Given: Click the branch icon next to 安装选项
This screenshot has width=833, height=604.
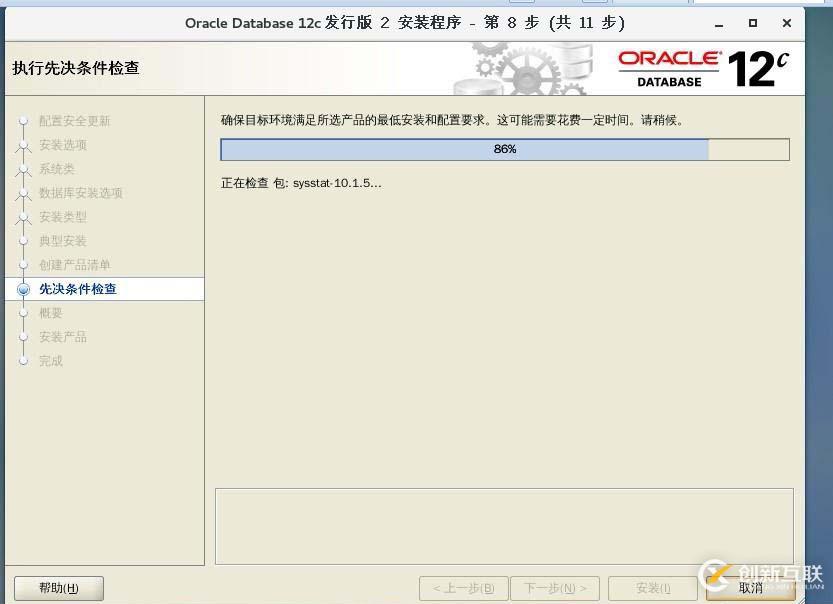Looking at the screenshot, I should point(22,145).
